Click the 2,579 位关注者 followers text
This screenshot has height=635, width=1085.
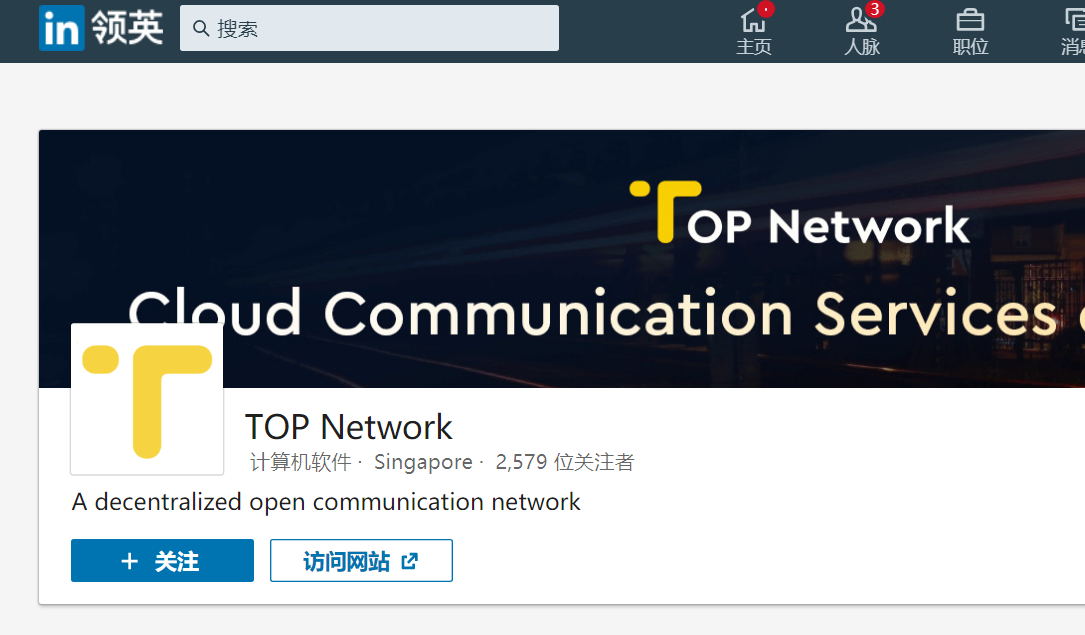pyautogui.click(x=565, y=462)
